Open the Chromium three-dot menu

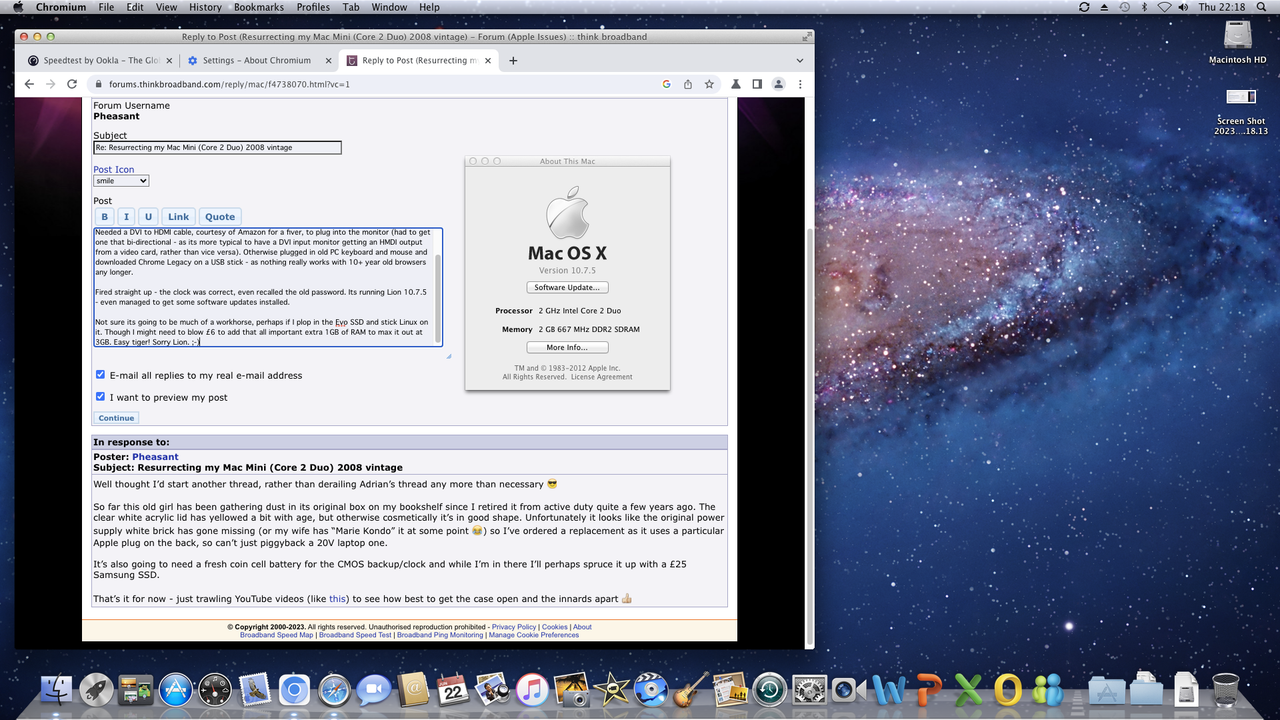800,84
